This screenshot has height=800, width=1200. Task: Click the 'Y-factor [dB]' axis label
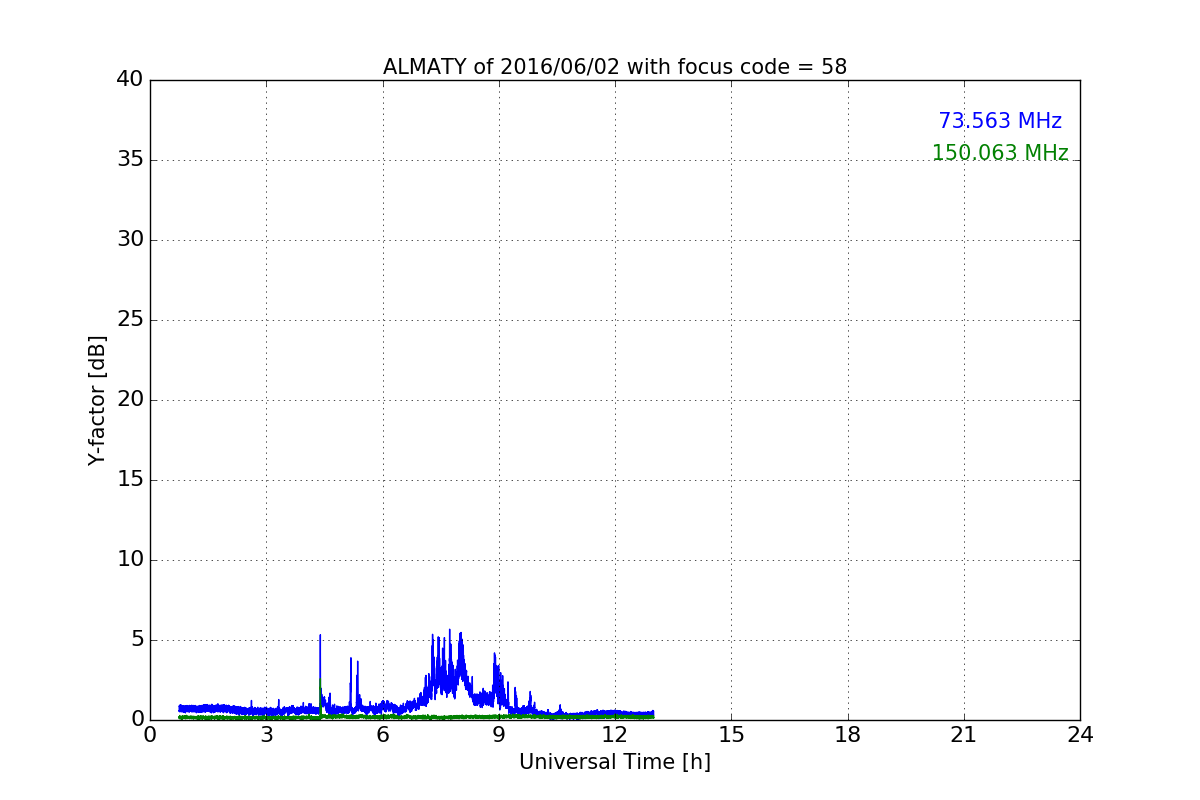click(97, 400)
